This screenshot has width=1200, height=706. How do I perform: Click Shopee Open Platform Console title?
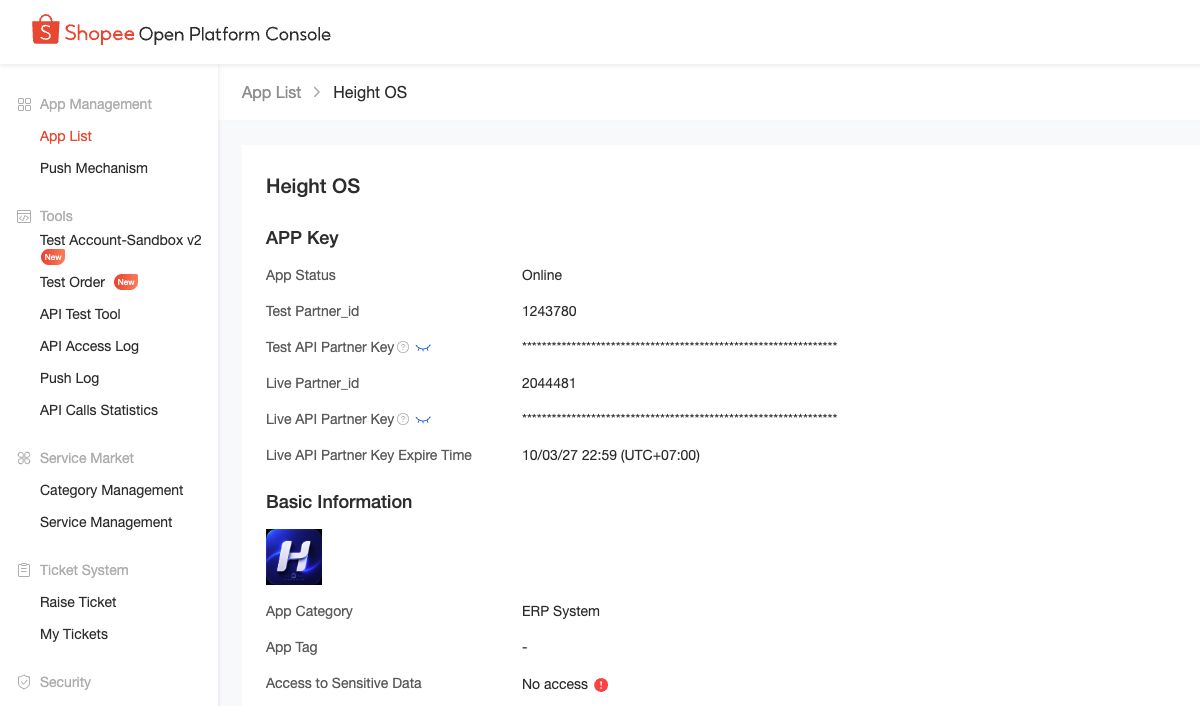pos(197,33)
